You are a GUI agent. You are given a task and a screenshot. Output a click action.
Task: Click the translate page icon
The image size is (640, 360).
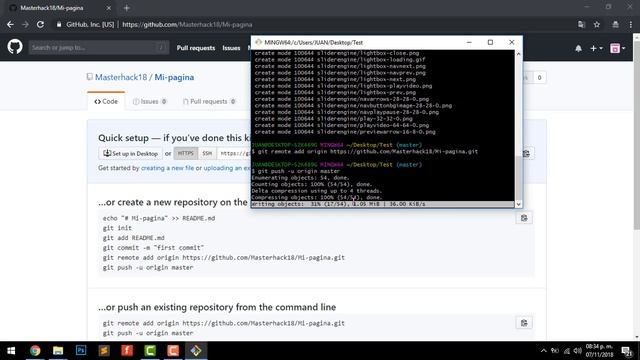click(x=581, y=24)
